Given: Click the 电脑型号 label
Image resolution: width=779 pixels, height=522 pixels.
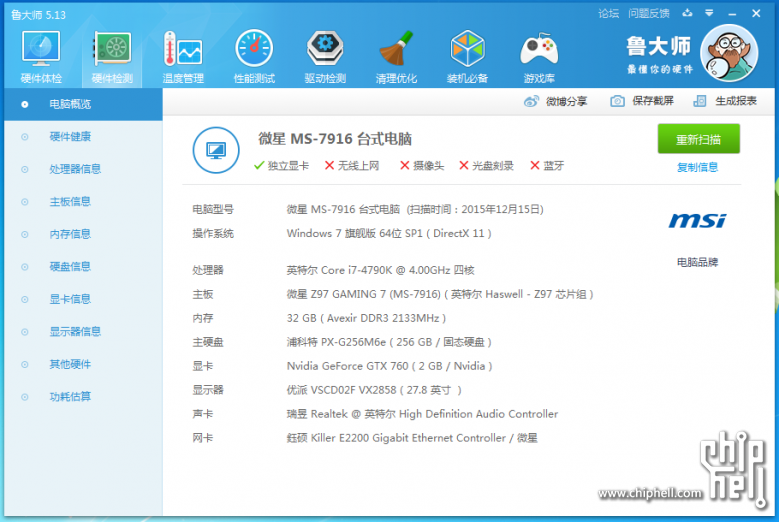Looking at the screenshot, I should click(x=213, y=209).
